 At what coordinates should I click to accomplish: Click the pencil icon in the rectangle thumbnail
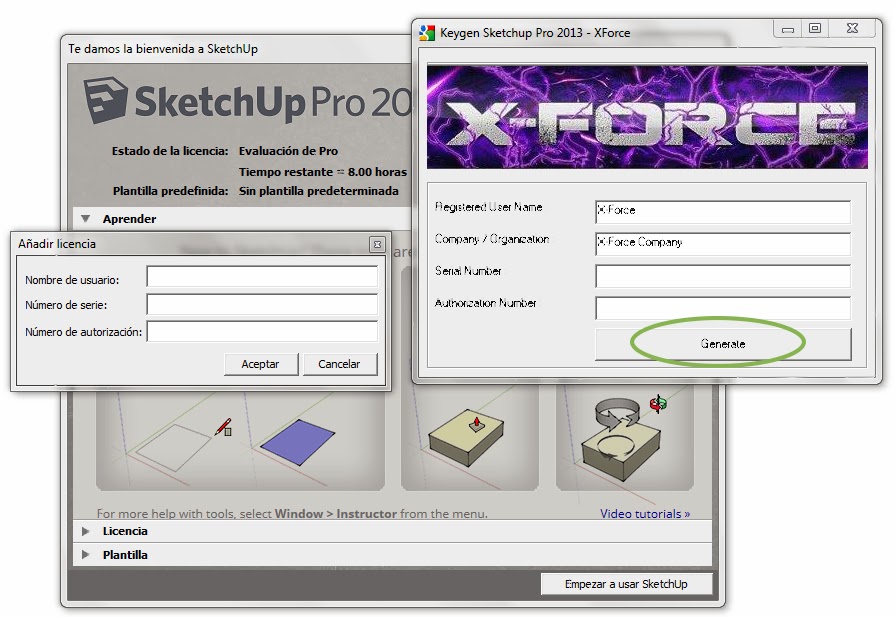point(224,427)
